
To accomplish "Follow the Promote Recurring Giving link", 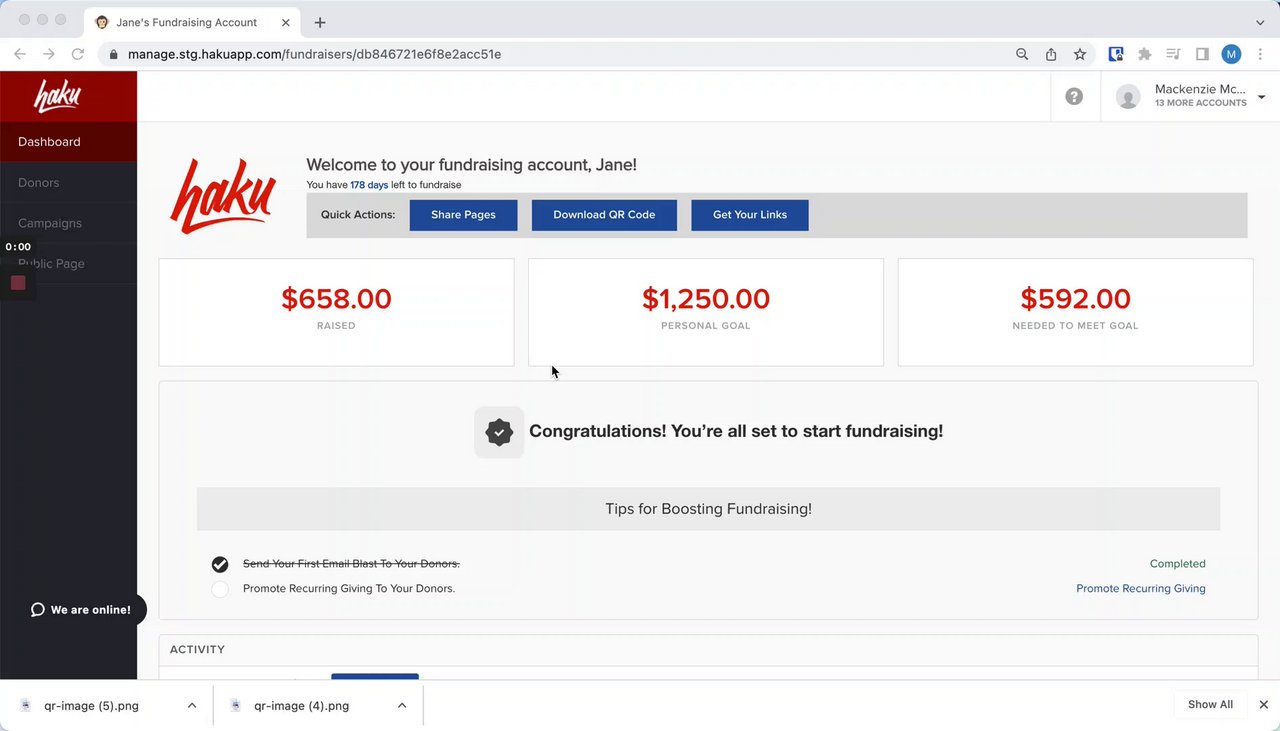I will [1140, 589].
